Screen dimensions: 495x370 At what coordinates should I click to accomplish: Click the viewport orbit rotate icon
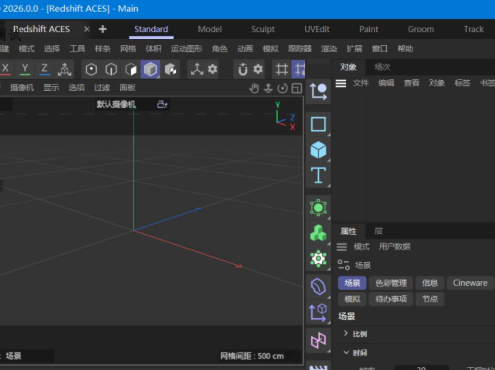(x=282, y=88)
